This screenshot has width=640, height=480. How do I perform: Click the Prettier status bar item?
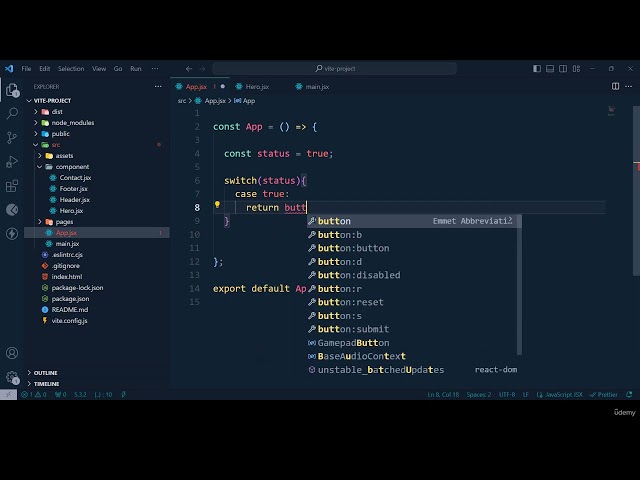[603, 395]
